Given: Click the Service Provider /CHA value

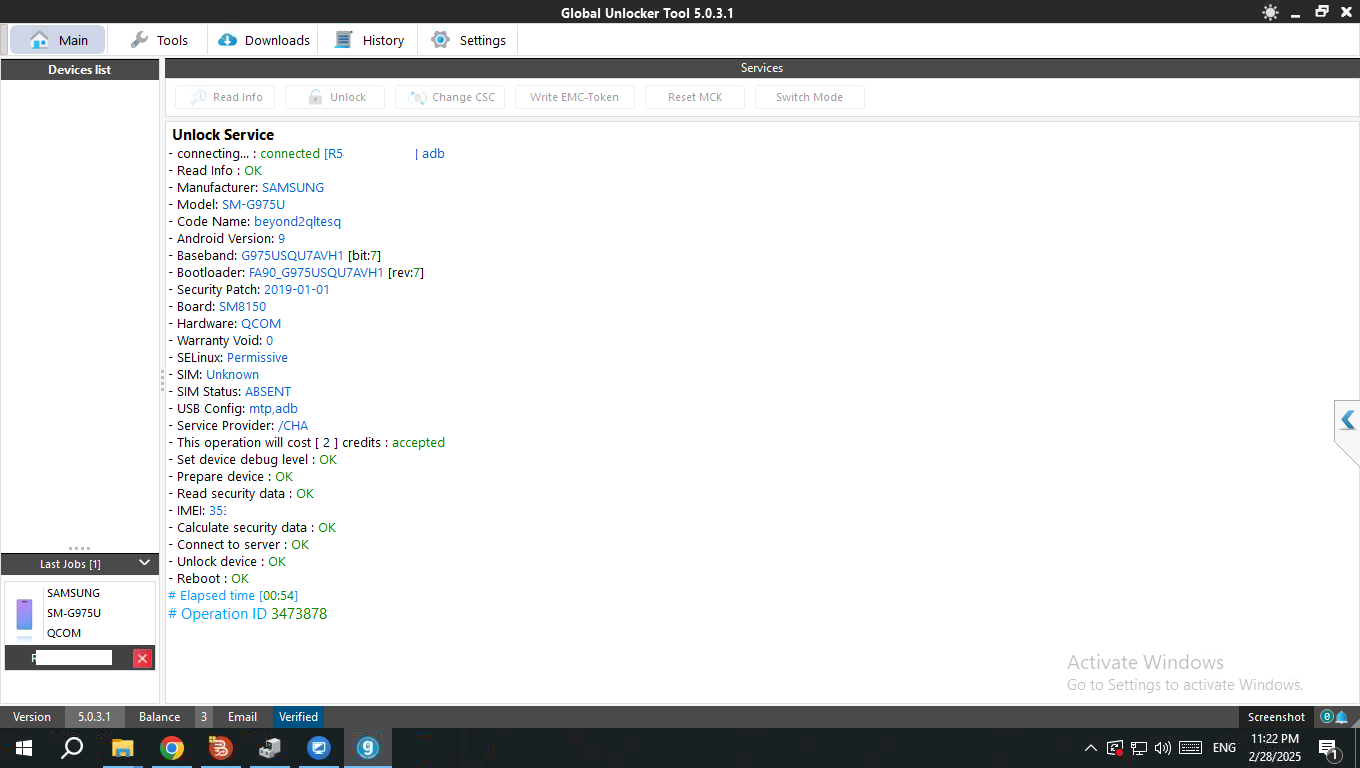Looking at the screenshot, I should coord(293,426).
